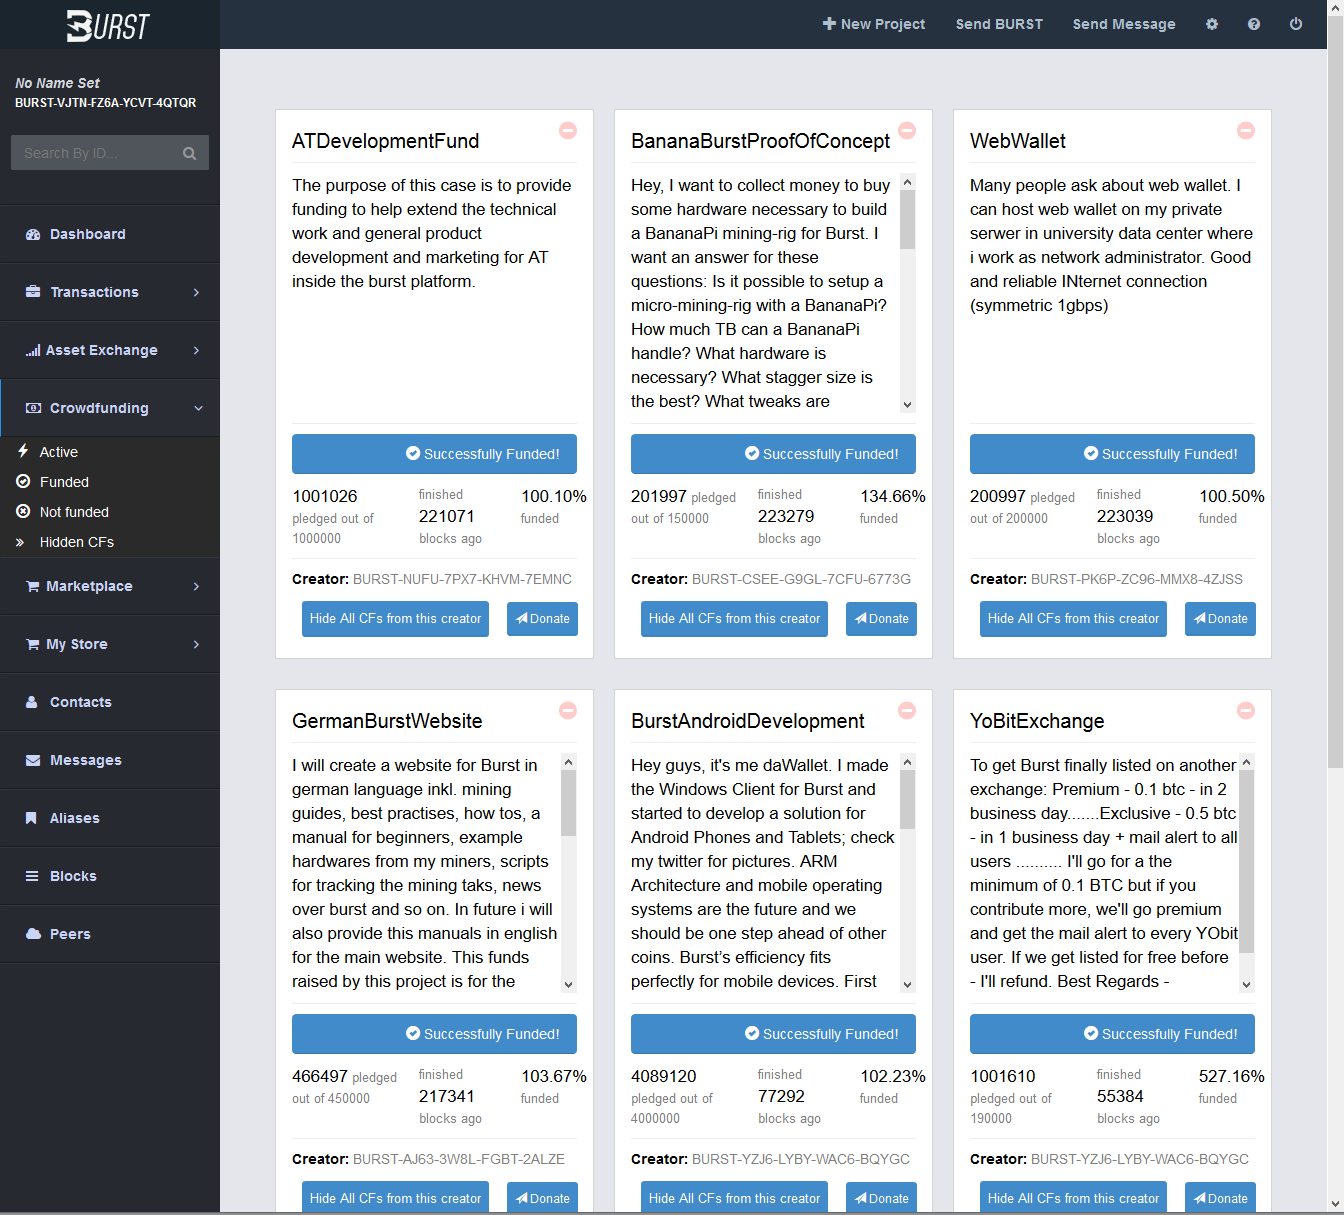Open the help question mark icon
1344x1215 pixels.
1254,24
